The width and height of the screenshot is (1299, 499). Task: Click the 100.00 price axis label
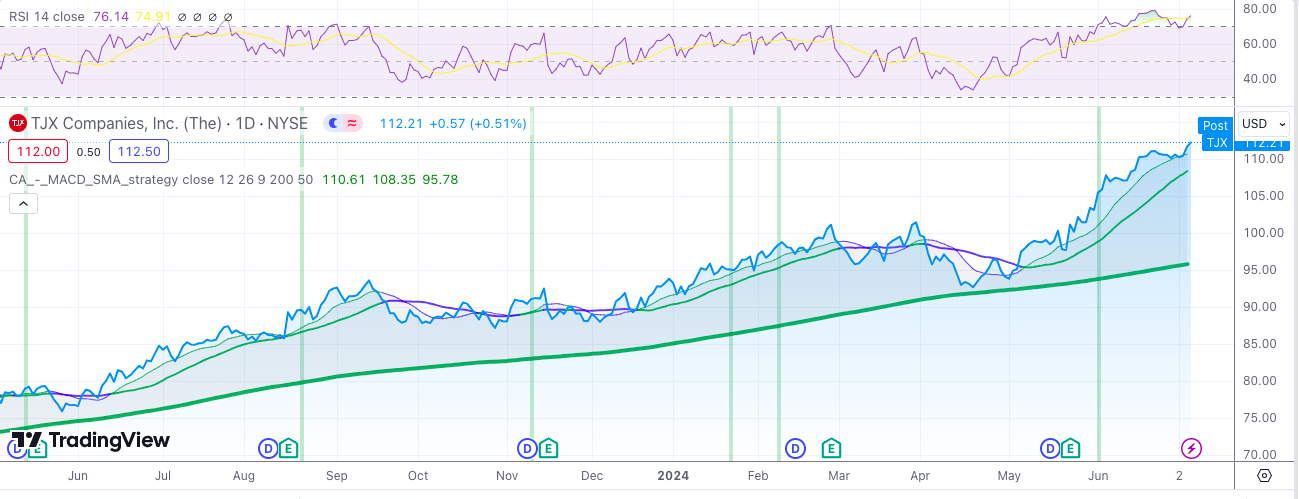tap(1263, 232)
